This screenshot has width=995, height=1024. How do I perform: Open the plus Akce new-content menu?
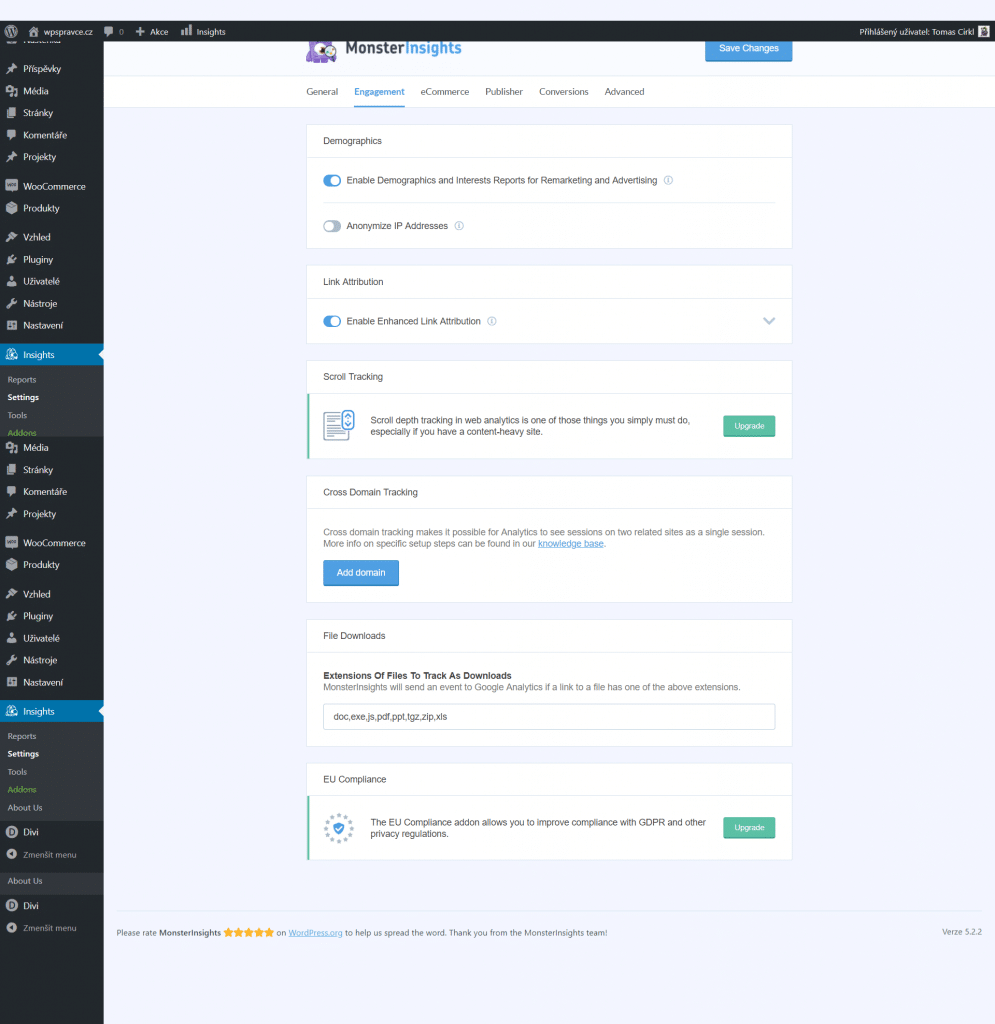point(151,31)
